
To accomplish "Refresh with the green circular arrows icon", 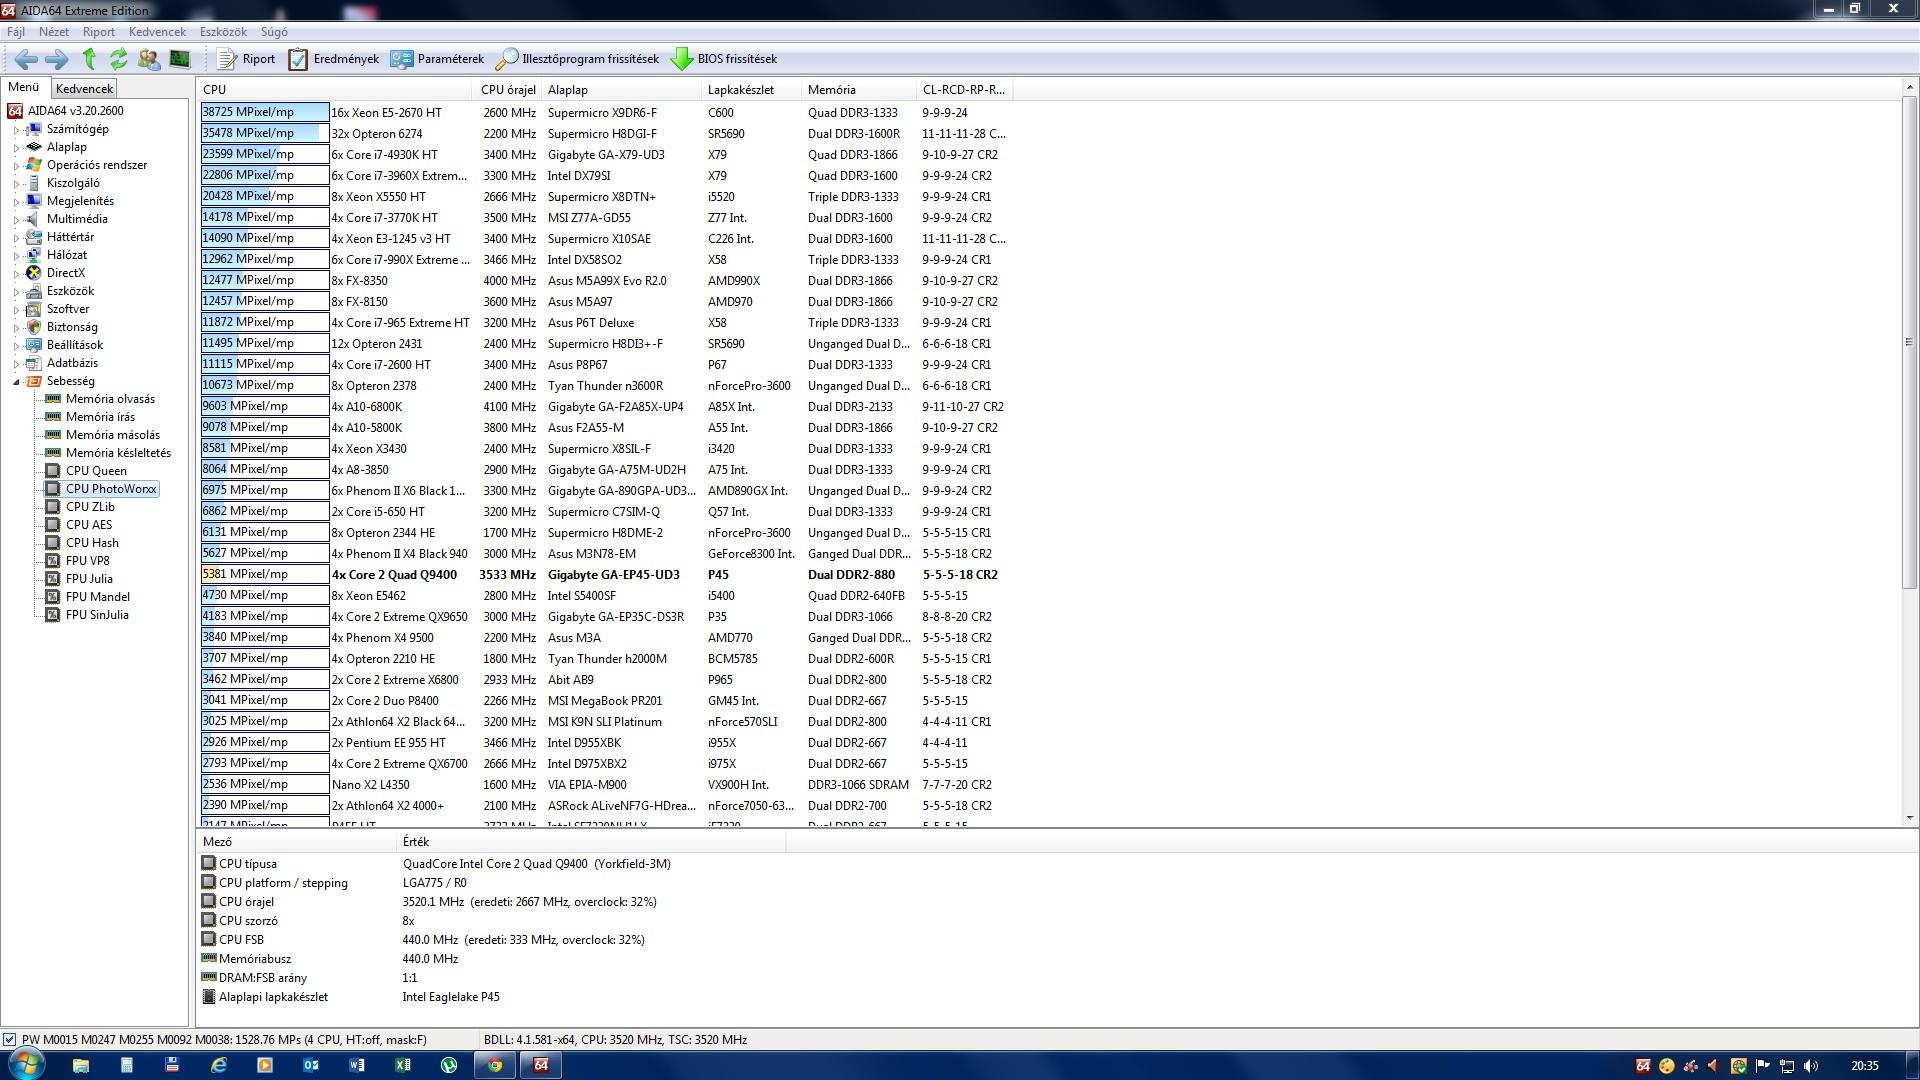I will click(x=118, y=59).
